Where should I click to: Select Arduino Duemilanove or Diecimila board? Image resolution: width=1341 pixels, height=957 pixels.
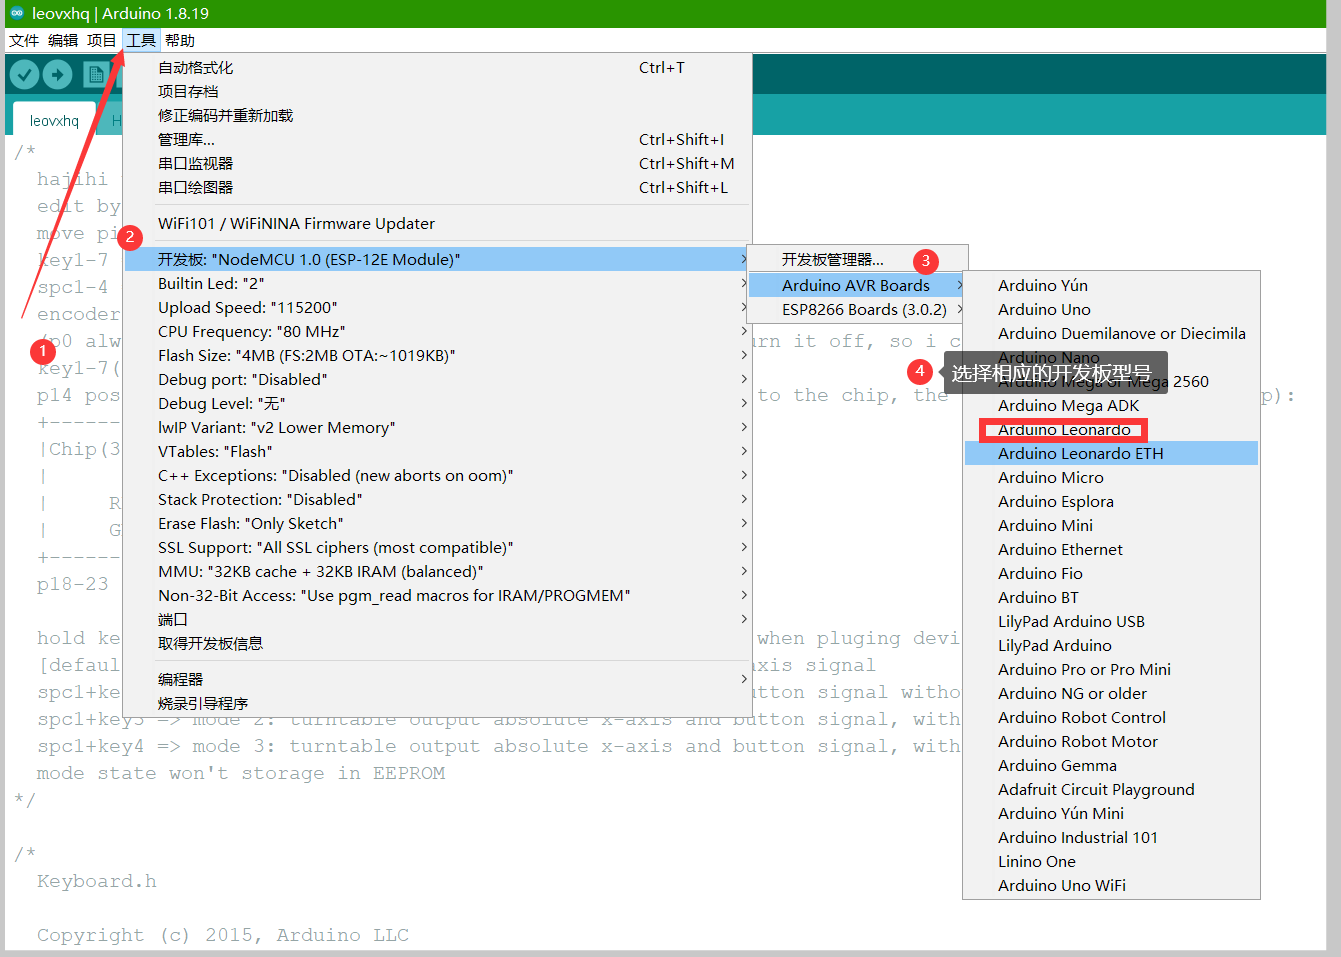pyautogui.click(x=1111, y=334)
